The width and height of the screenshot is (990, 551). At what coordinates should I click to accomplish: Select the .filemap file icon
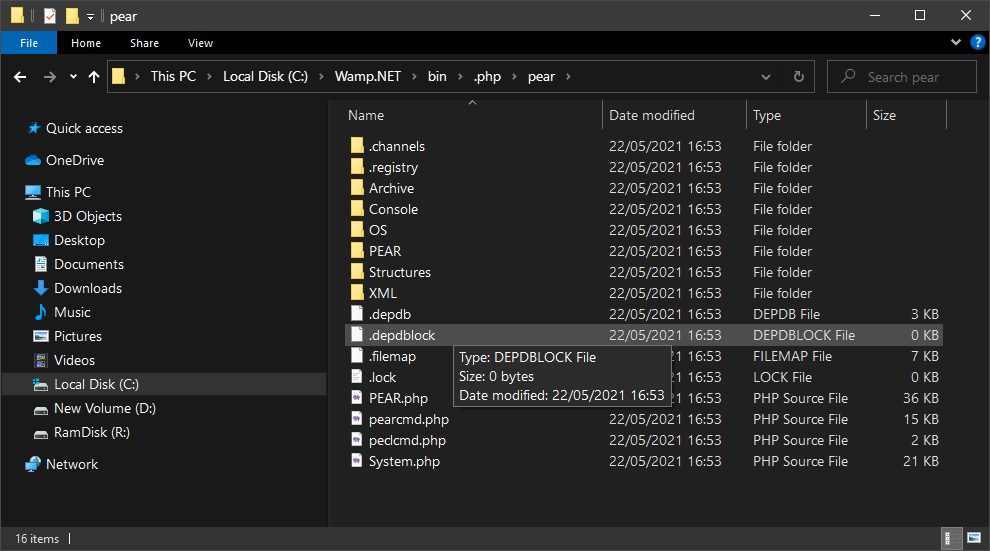(357, 356)
